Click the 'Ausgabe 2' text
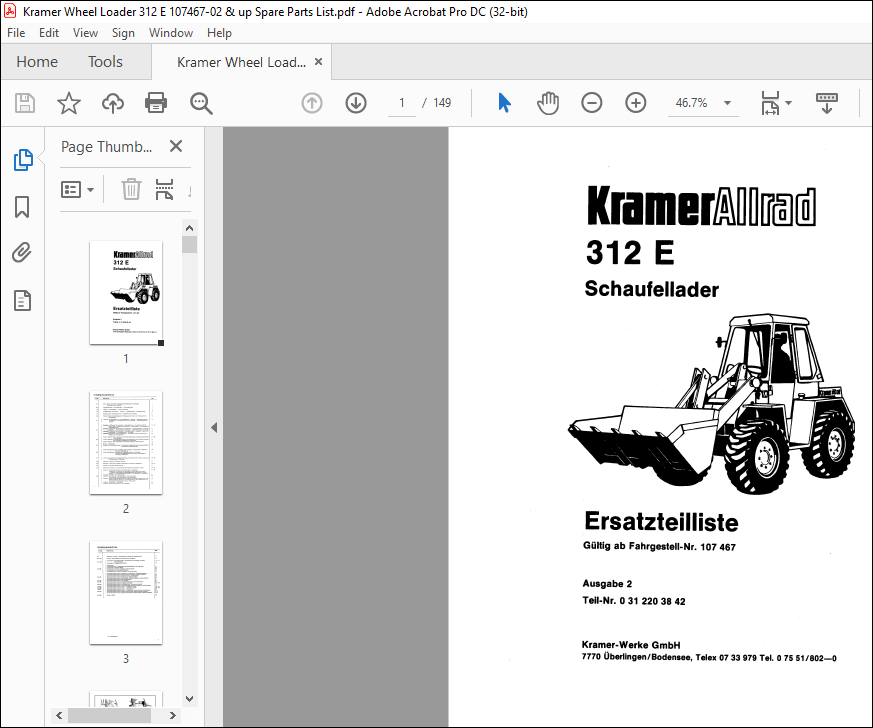 coord(607,584)
